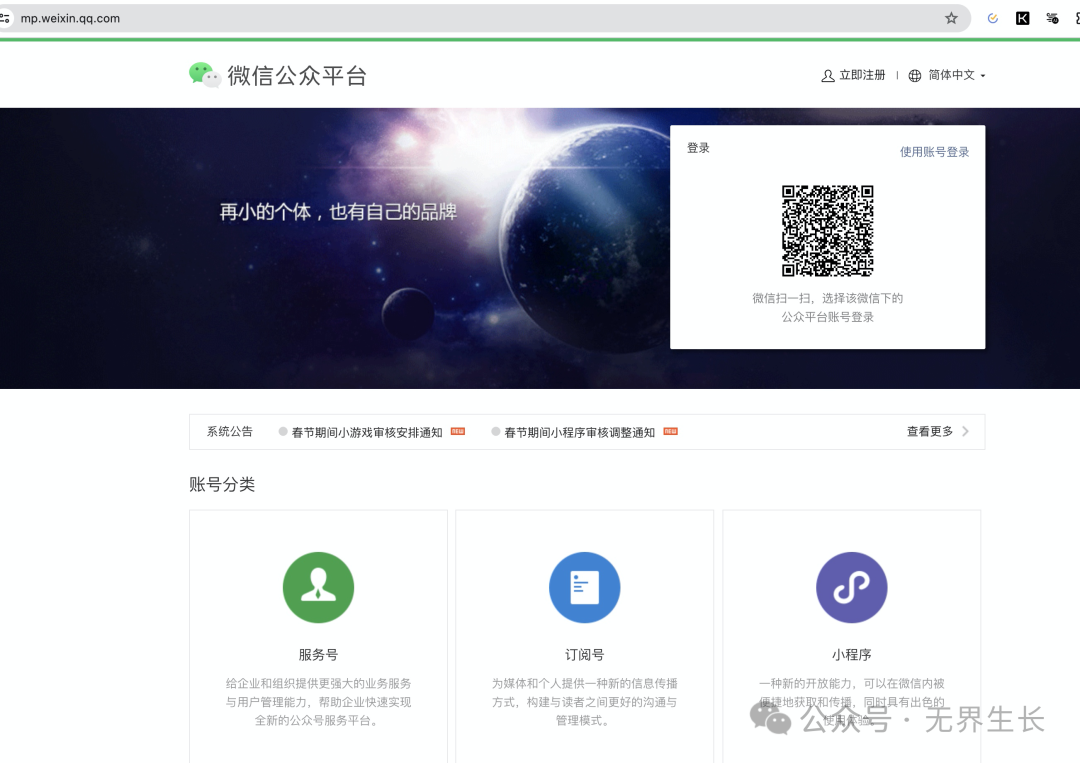The width and height of the screenshot is (1080, 763).
Task: Click the NEW badge after 小游戏审核安排通知
Action: [458, 431]
